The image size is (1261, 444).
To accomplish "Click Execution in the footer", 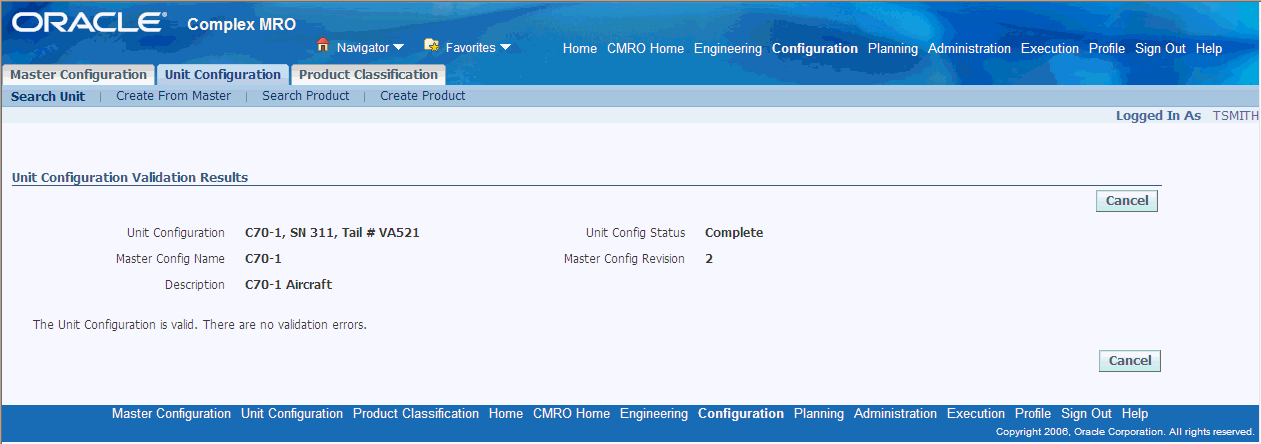I will pos(976,414).
